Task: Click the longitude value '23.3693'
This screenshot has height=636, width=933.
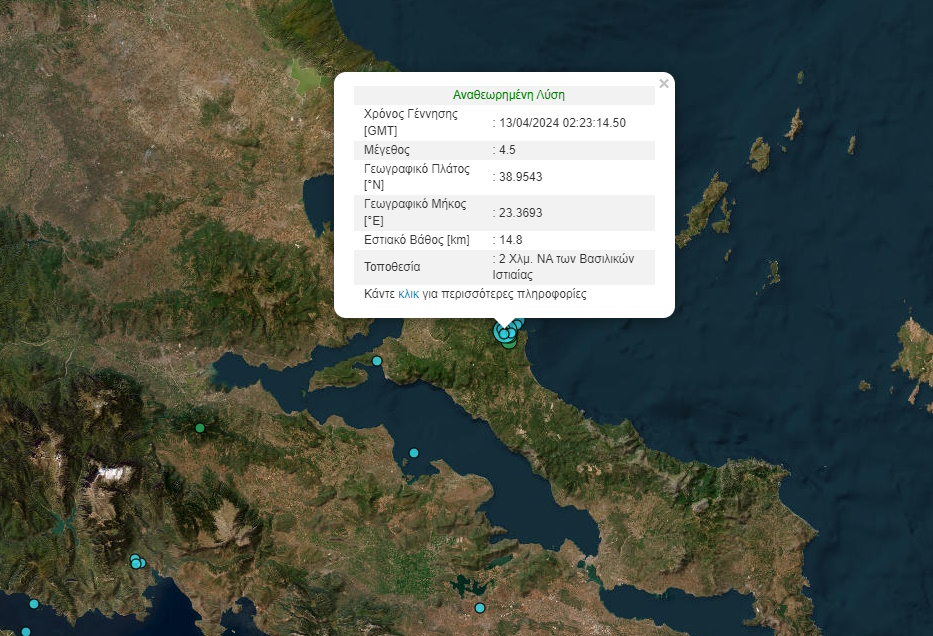Action: click(521, 213)
